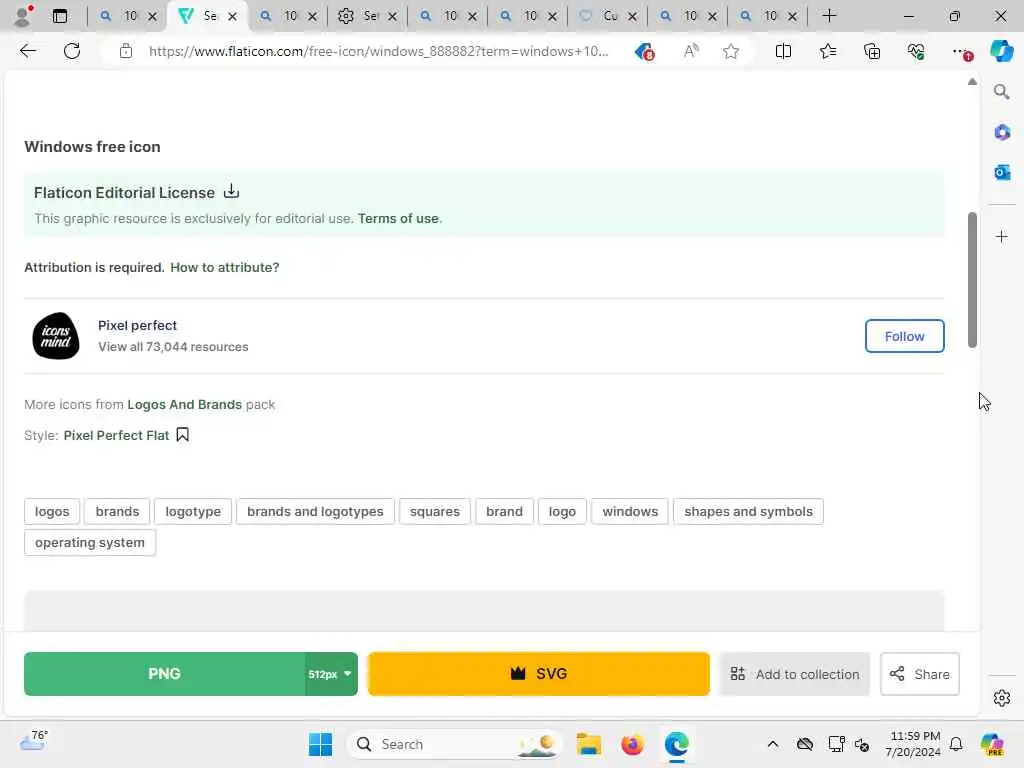The height and width of the screenshot is (768, 1024).
Task: Click the download icon beside Flaticon Editorial License
Action: pos(231,191)
